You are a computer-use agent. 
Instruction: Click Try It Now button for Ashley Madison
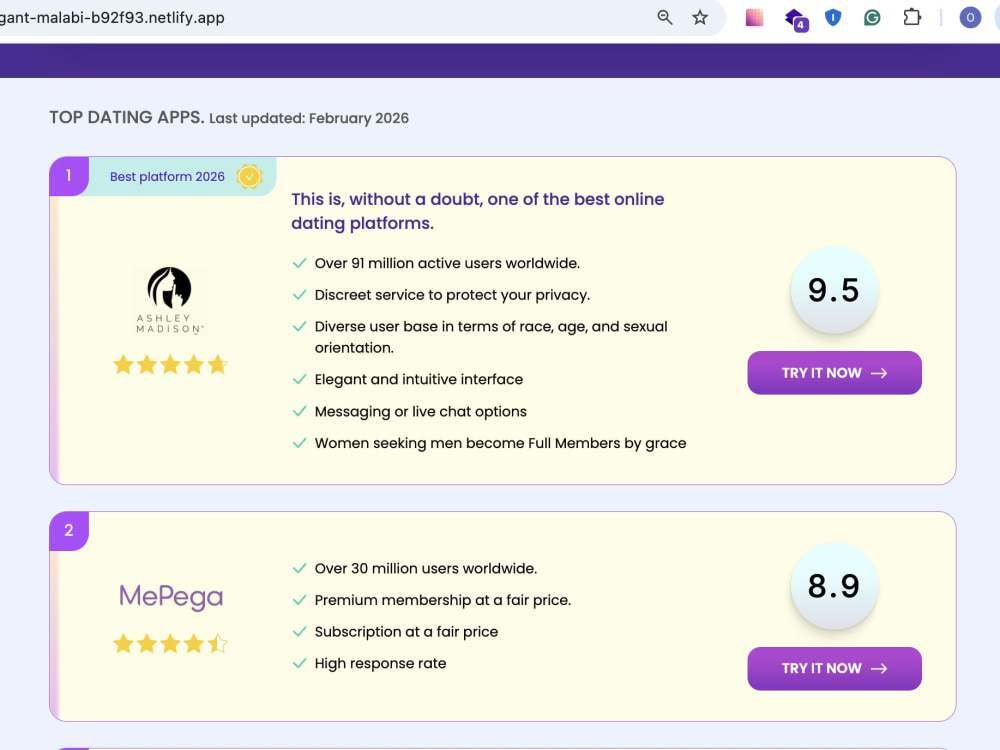point(834,373)
